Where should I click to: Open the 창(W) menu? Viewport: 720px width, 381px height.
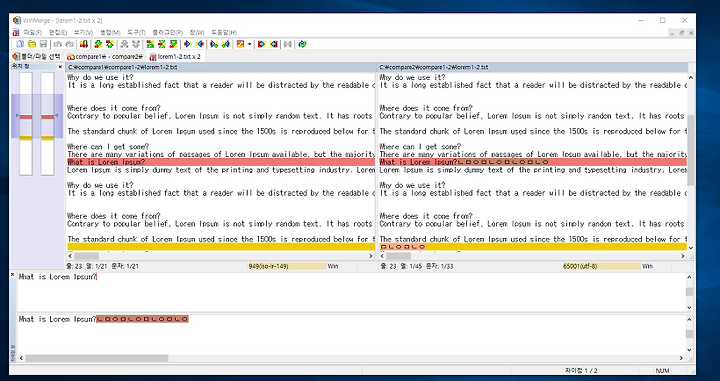[x=197, y=33]
